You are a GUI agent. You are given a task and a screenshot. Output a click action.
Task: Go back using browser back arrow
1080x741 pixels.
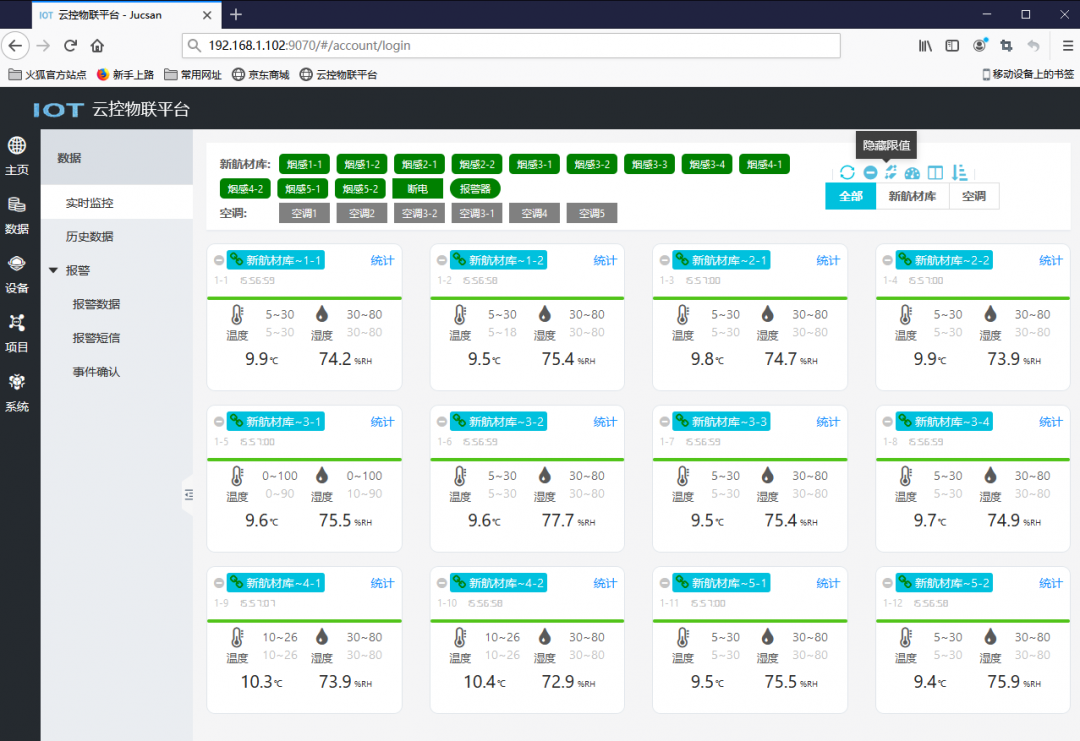point(15,45)
